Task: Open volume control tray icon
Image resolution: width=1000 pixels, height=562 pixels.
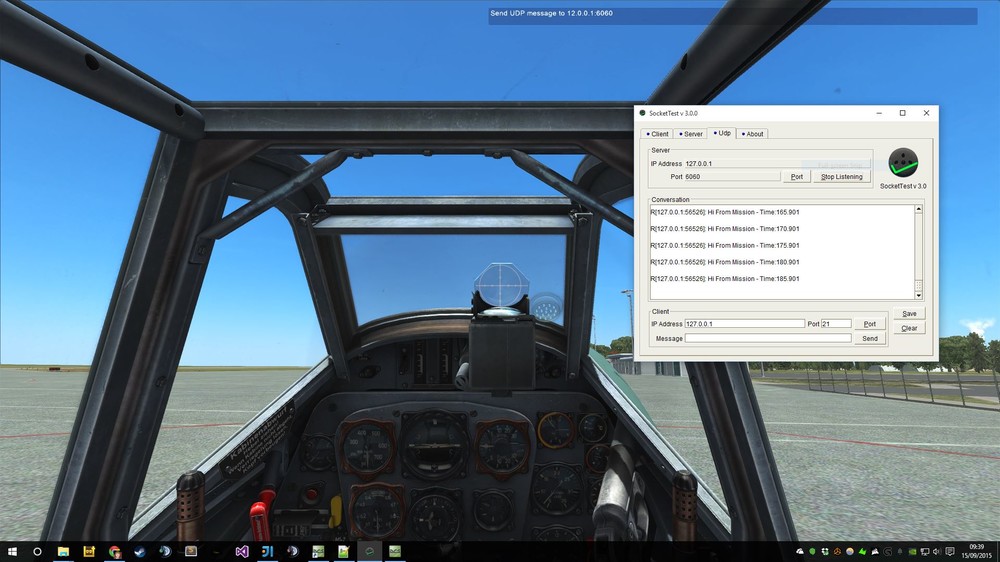Action: click(x=936, y=552)
